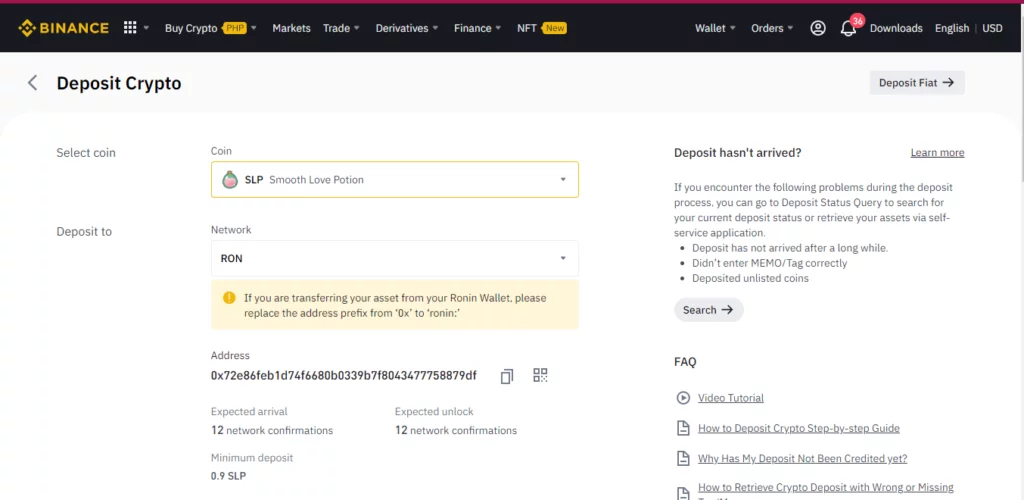
Task: Click the Ronin warning icon
Action: point(229,298)
